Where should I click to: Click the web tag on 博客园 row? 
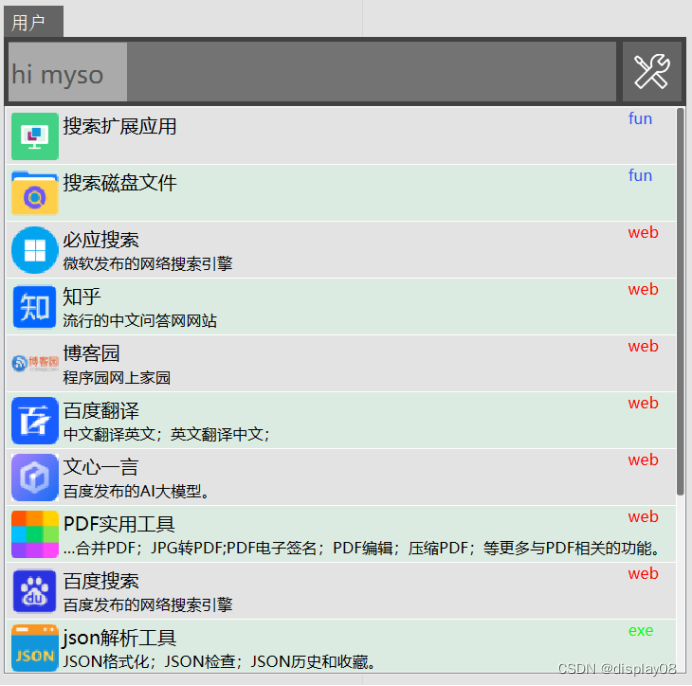tap(643, 347)
